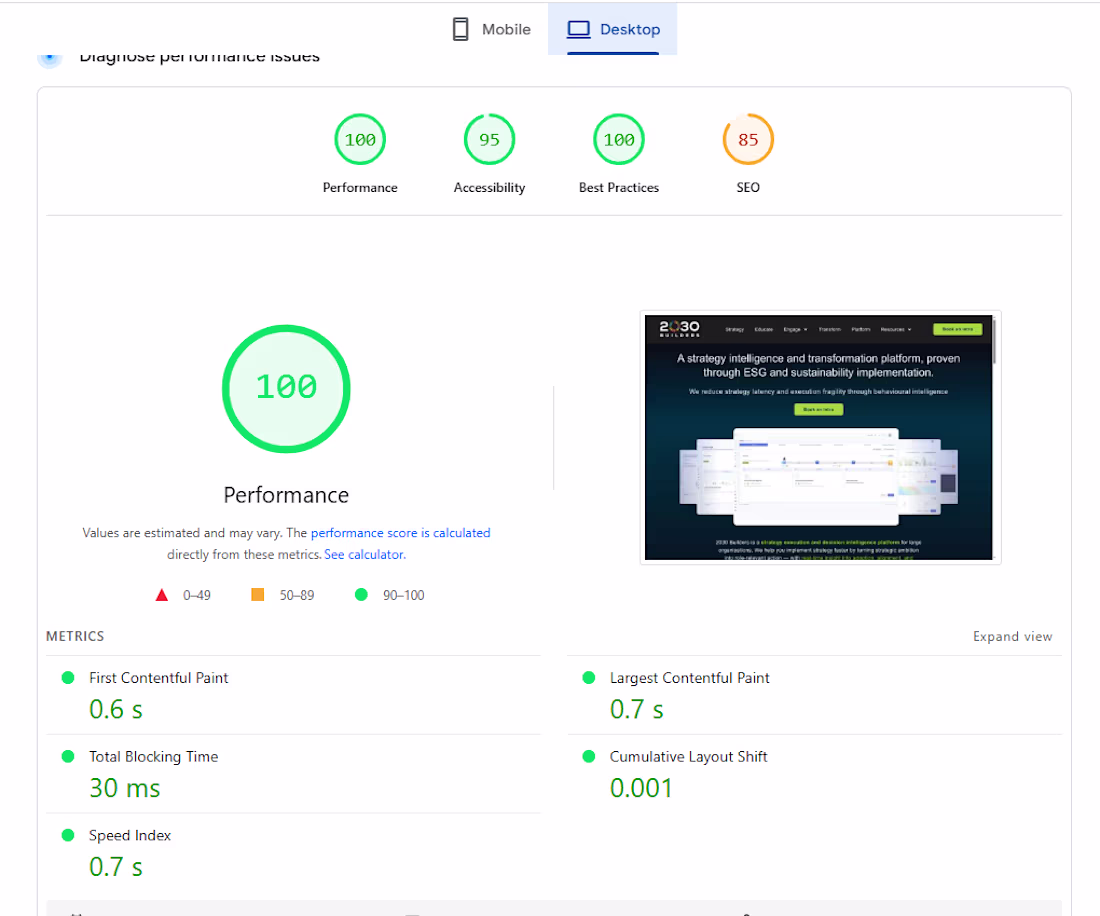Open the Performance score gauge 100
Image resolution: width=1100 pixels, height=916 pixels.
(x=360, y=140)
